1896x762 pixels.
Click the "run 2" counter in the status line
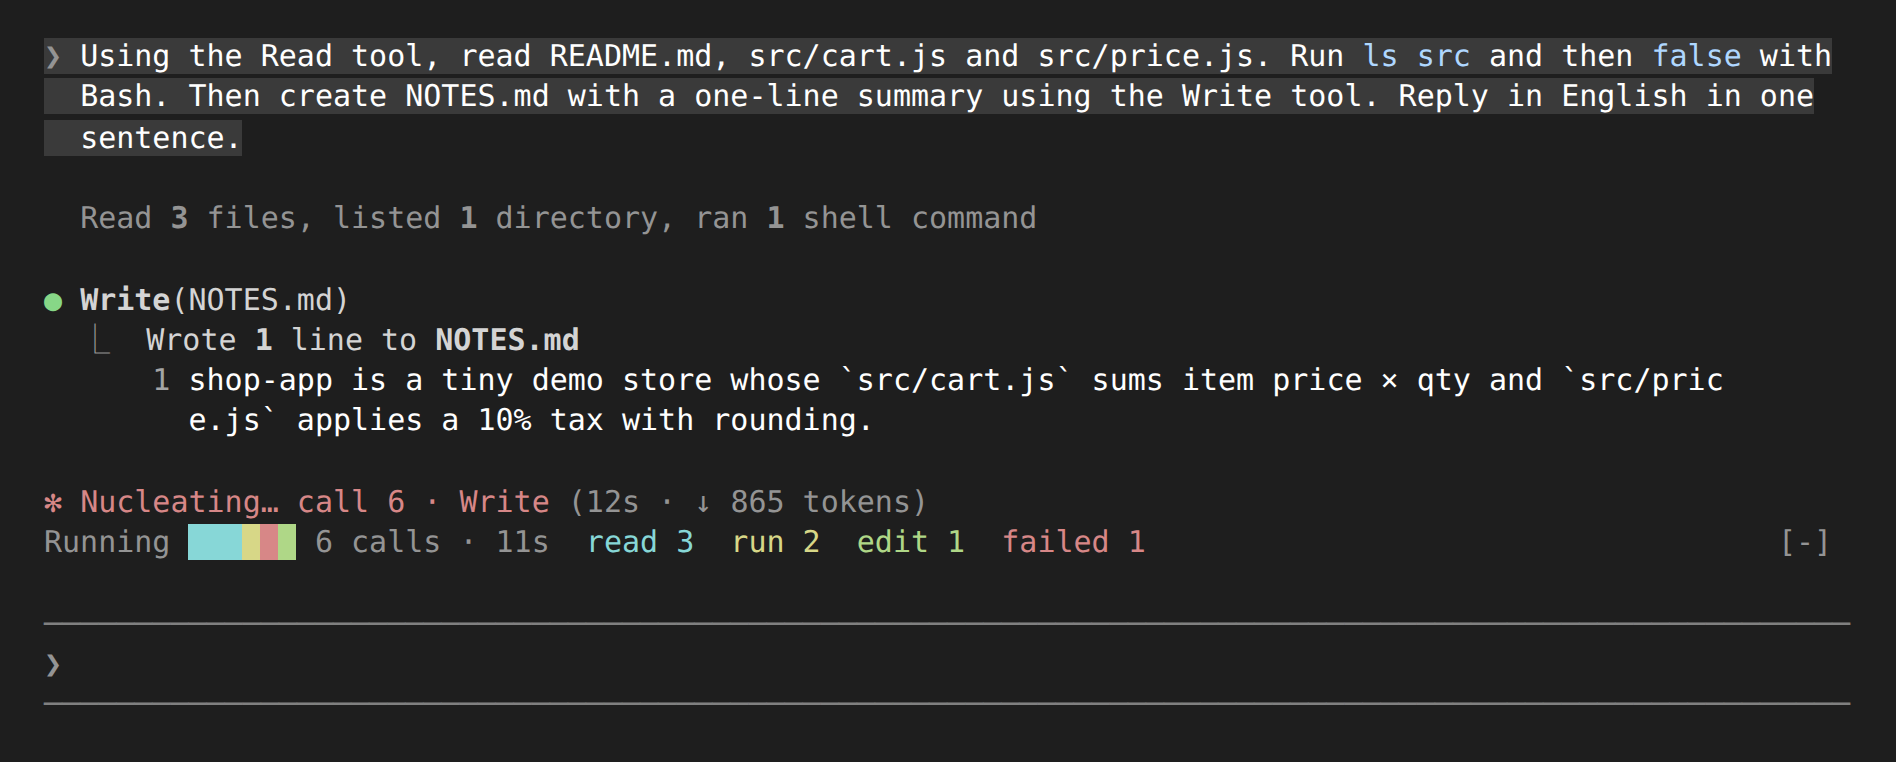coord(776,542)
